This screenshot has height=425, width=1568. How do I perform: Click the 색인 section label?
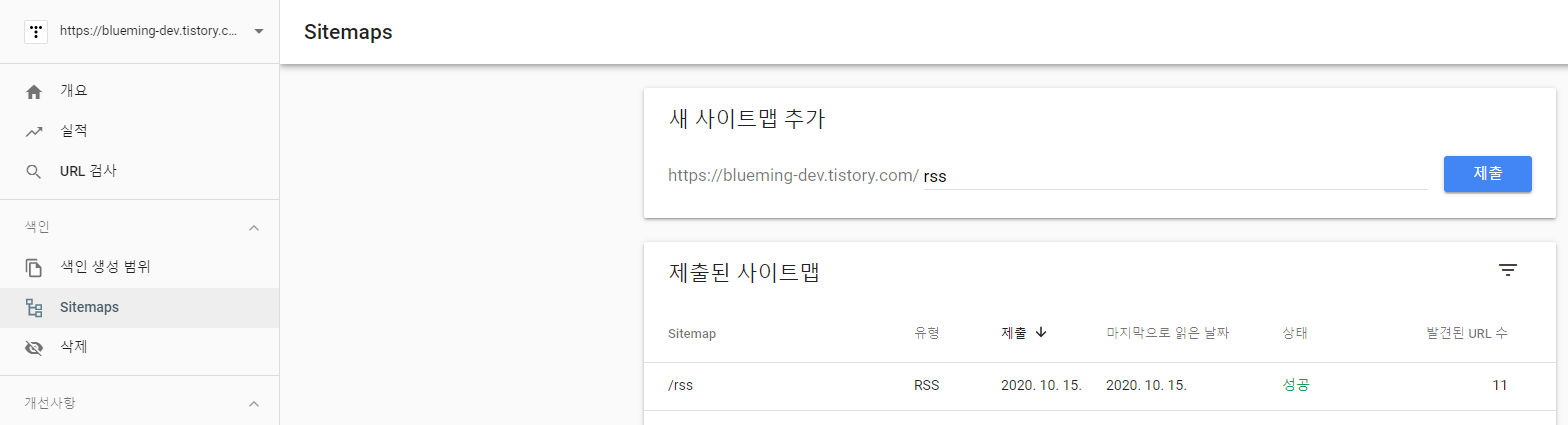[37, 228]
